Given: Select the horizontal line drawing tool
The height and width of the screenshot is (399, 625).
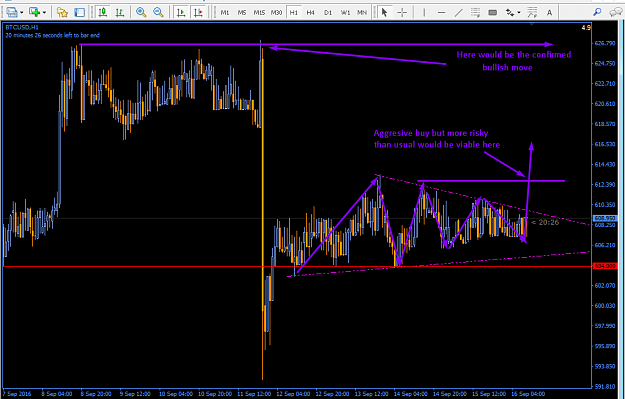Looking at the screenshot, I should pos(441,12).
